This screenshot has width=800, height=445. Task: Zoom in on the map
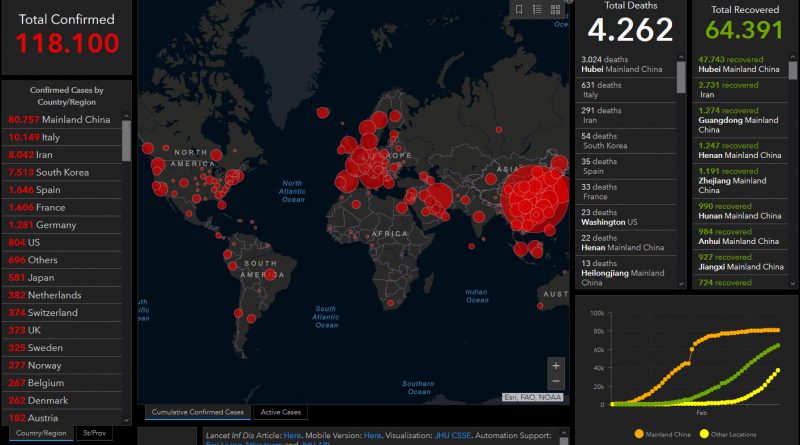(x=556, y=366)
